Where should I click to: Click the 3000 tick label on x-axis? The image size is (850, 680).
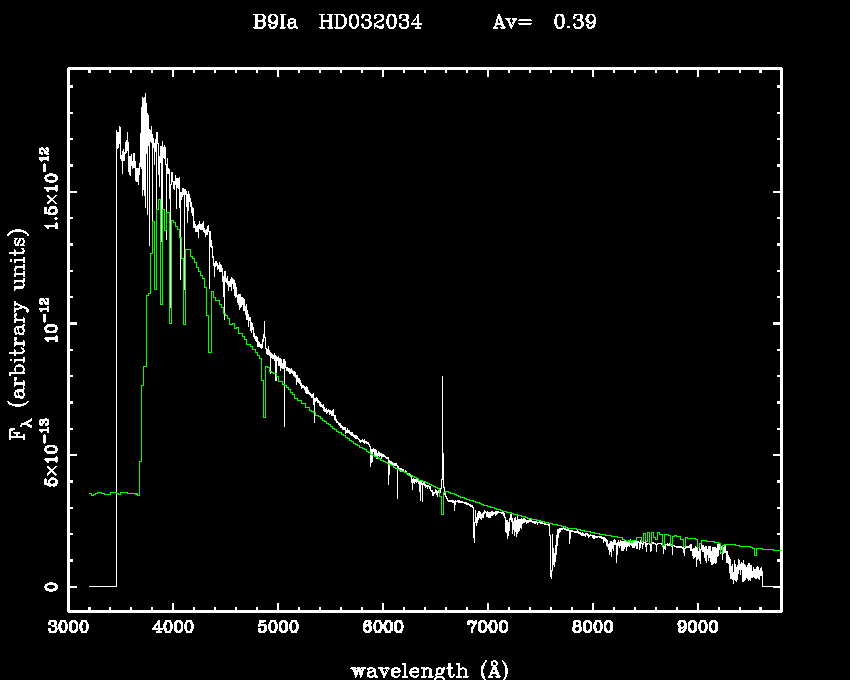coord(68,630)
